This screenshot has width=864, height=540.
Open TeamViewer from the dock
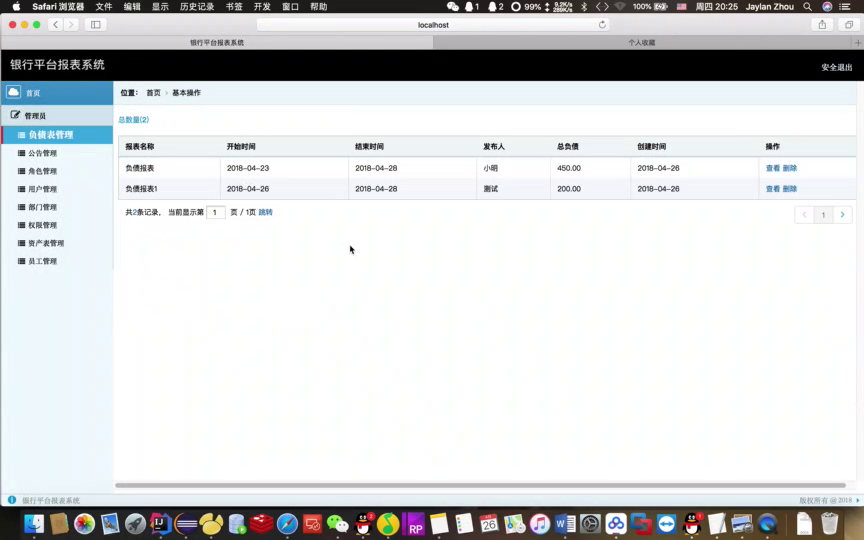(666, 523)
